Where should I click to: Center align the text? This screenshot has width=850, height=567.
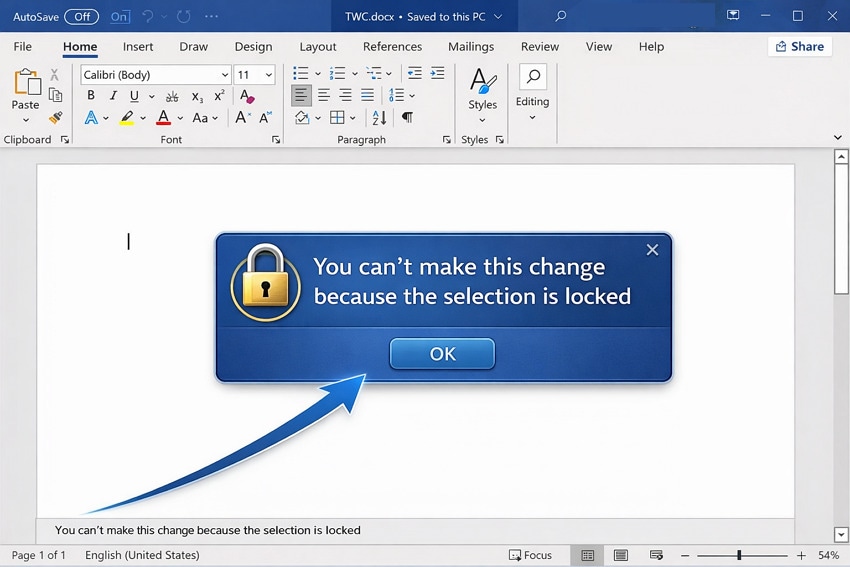[324, 96]
